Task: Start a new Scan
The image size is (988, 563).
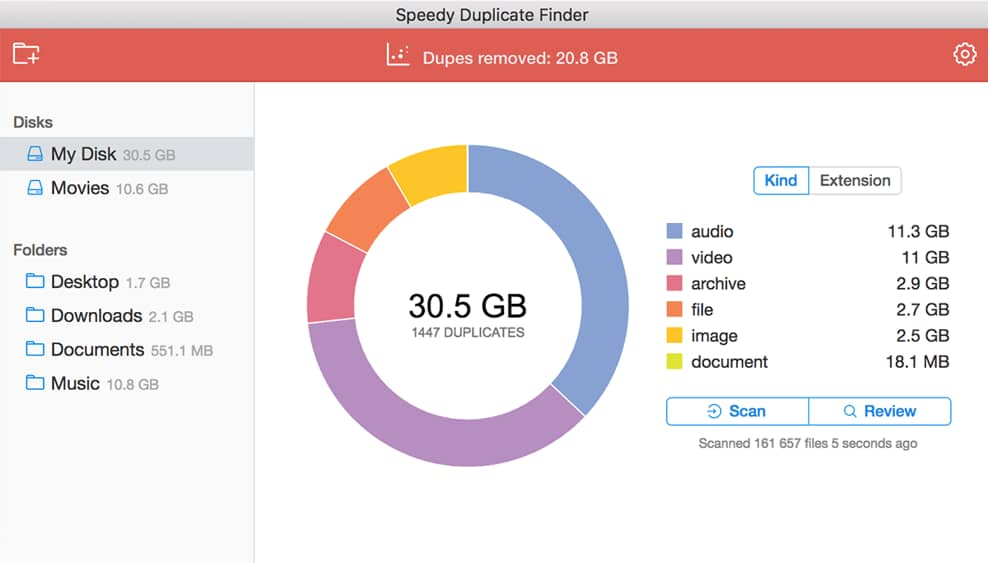Action: tap(737, 411)
